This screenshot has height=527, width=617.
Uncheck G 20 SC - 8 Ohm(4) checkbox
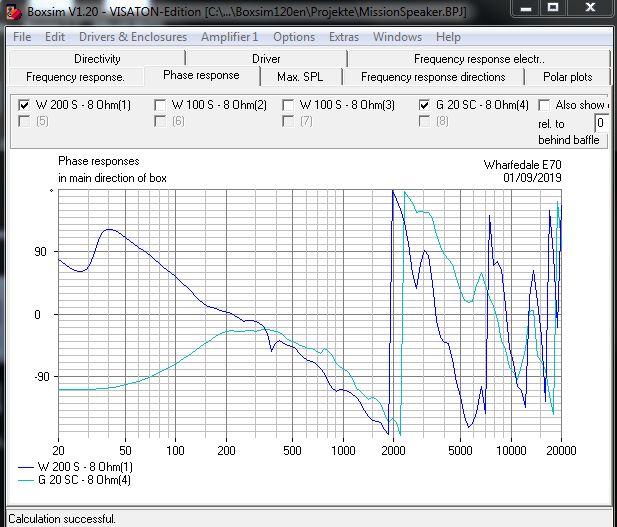[424, 105]
